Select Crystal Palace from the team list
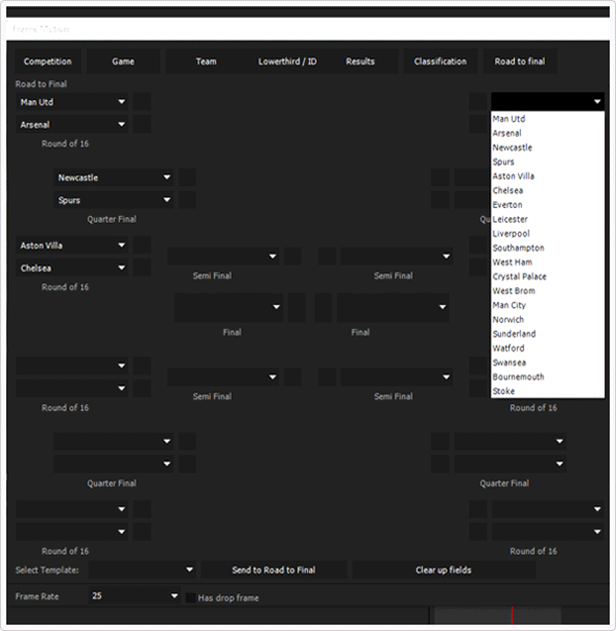 click(x=548, y=276)
